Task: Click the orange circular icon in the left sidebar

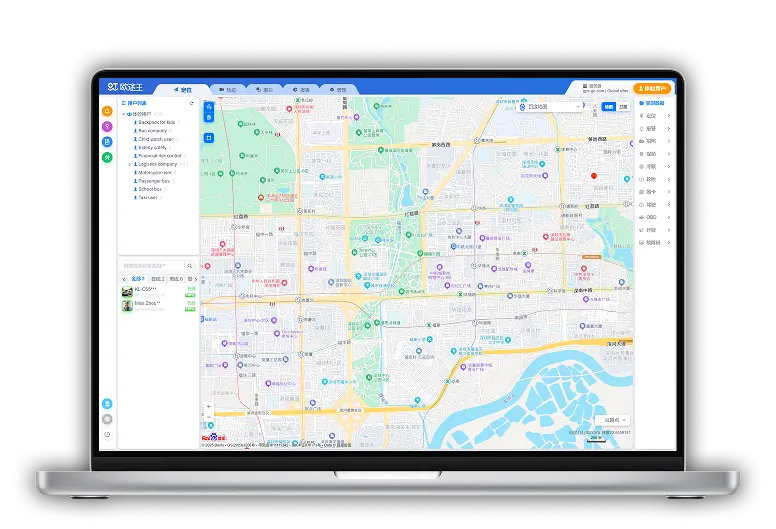Action: click(x=107, y=111)
